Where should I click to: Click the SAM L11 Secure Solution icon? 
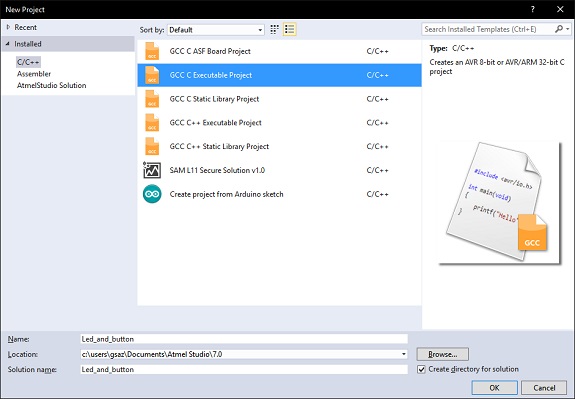(x=152, y=170)
